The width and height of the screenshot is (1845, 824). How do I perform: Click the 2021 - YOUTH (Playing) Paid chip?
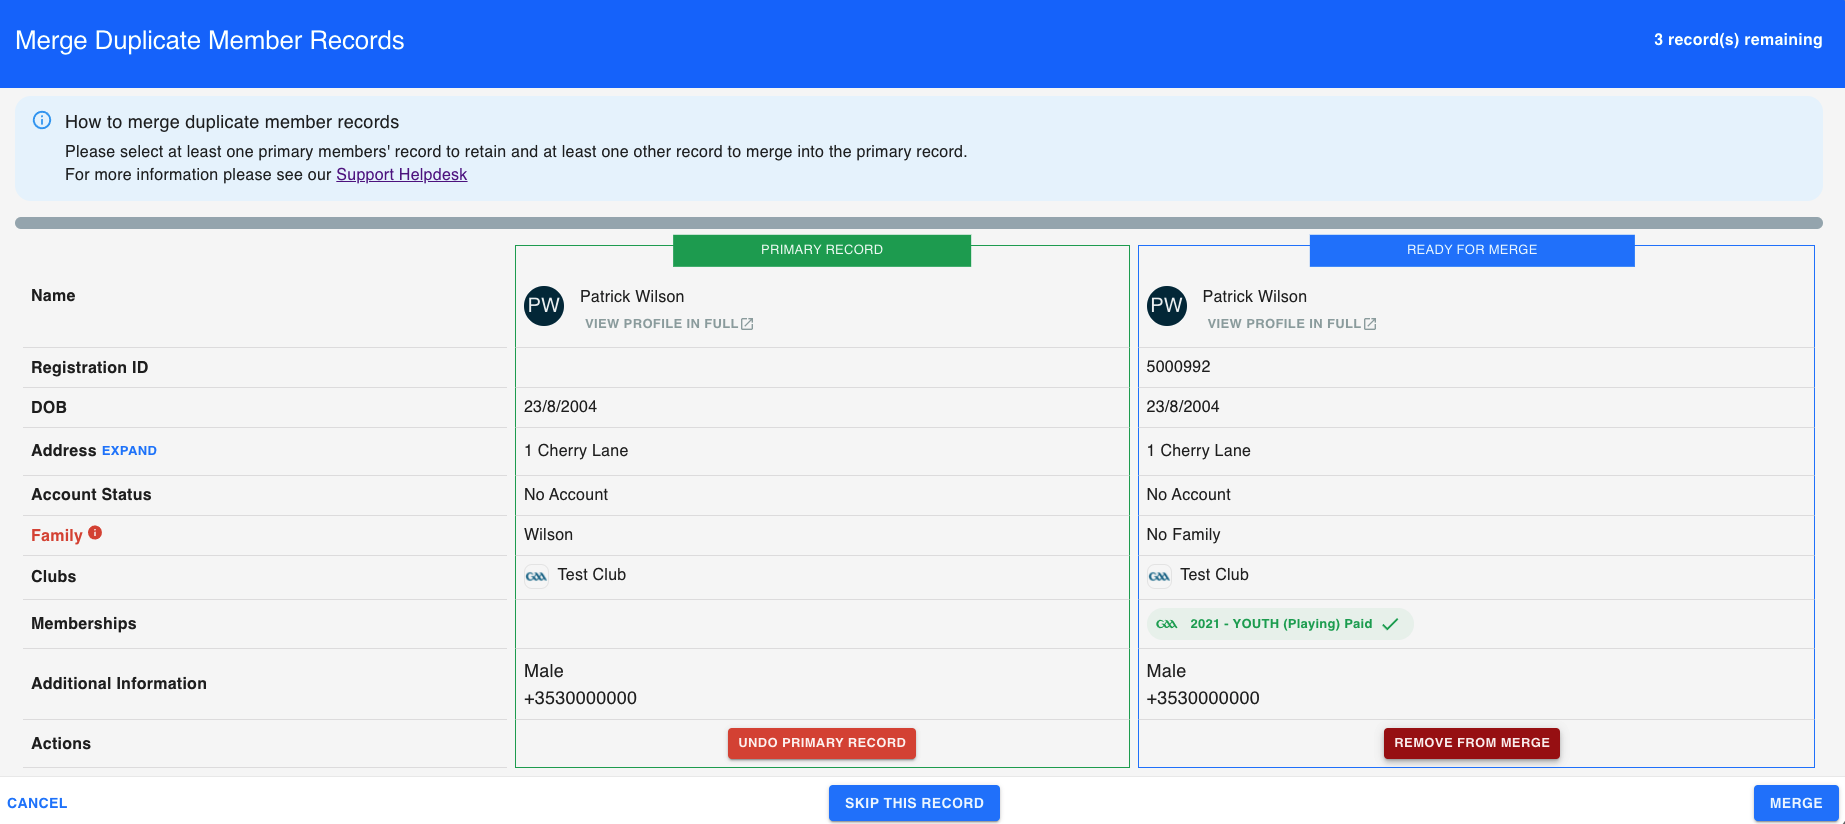[1280, 624]
